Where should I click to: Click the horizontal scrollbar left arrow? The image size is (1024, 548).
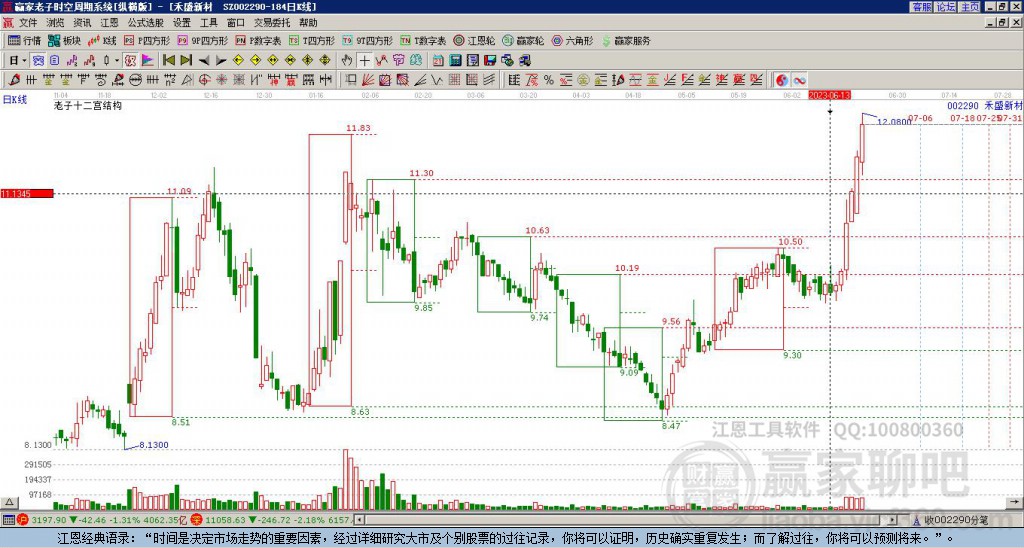coord(359,520)
